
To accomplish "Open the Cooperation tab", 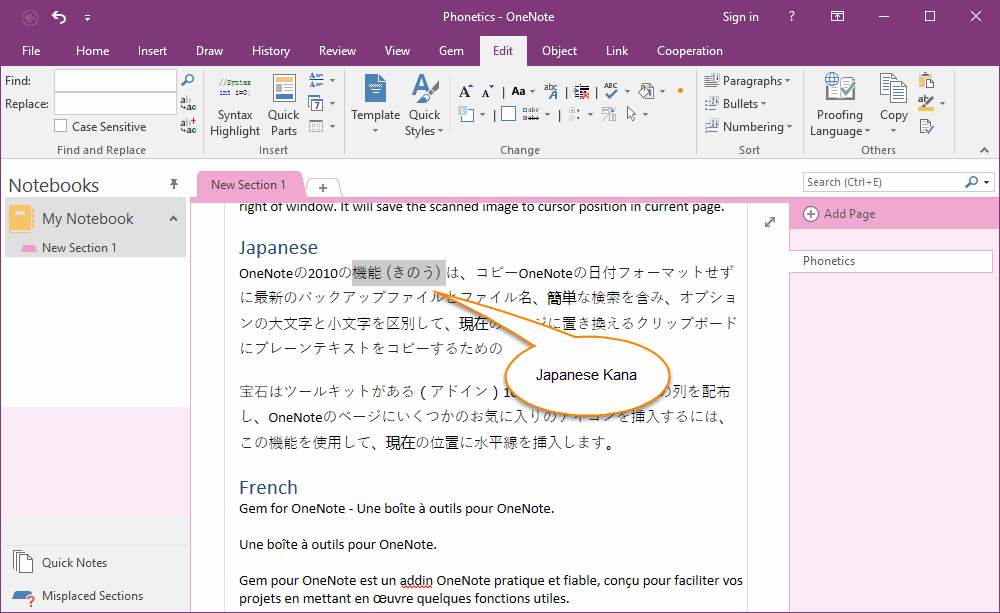I will 689,51.
